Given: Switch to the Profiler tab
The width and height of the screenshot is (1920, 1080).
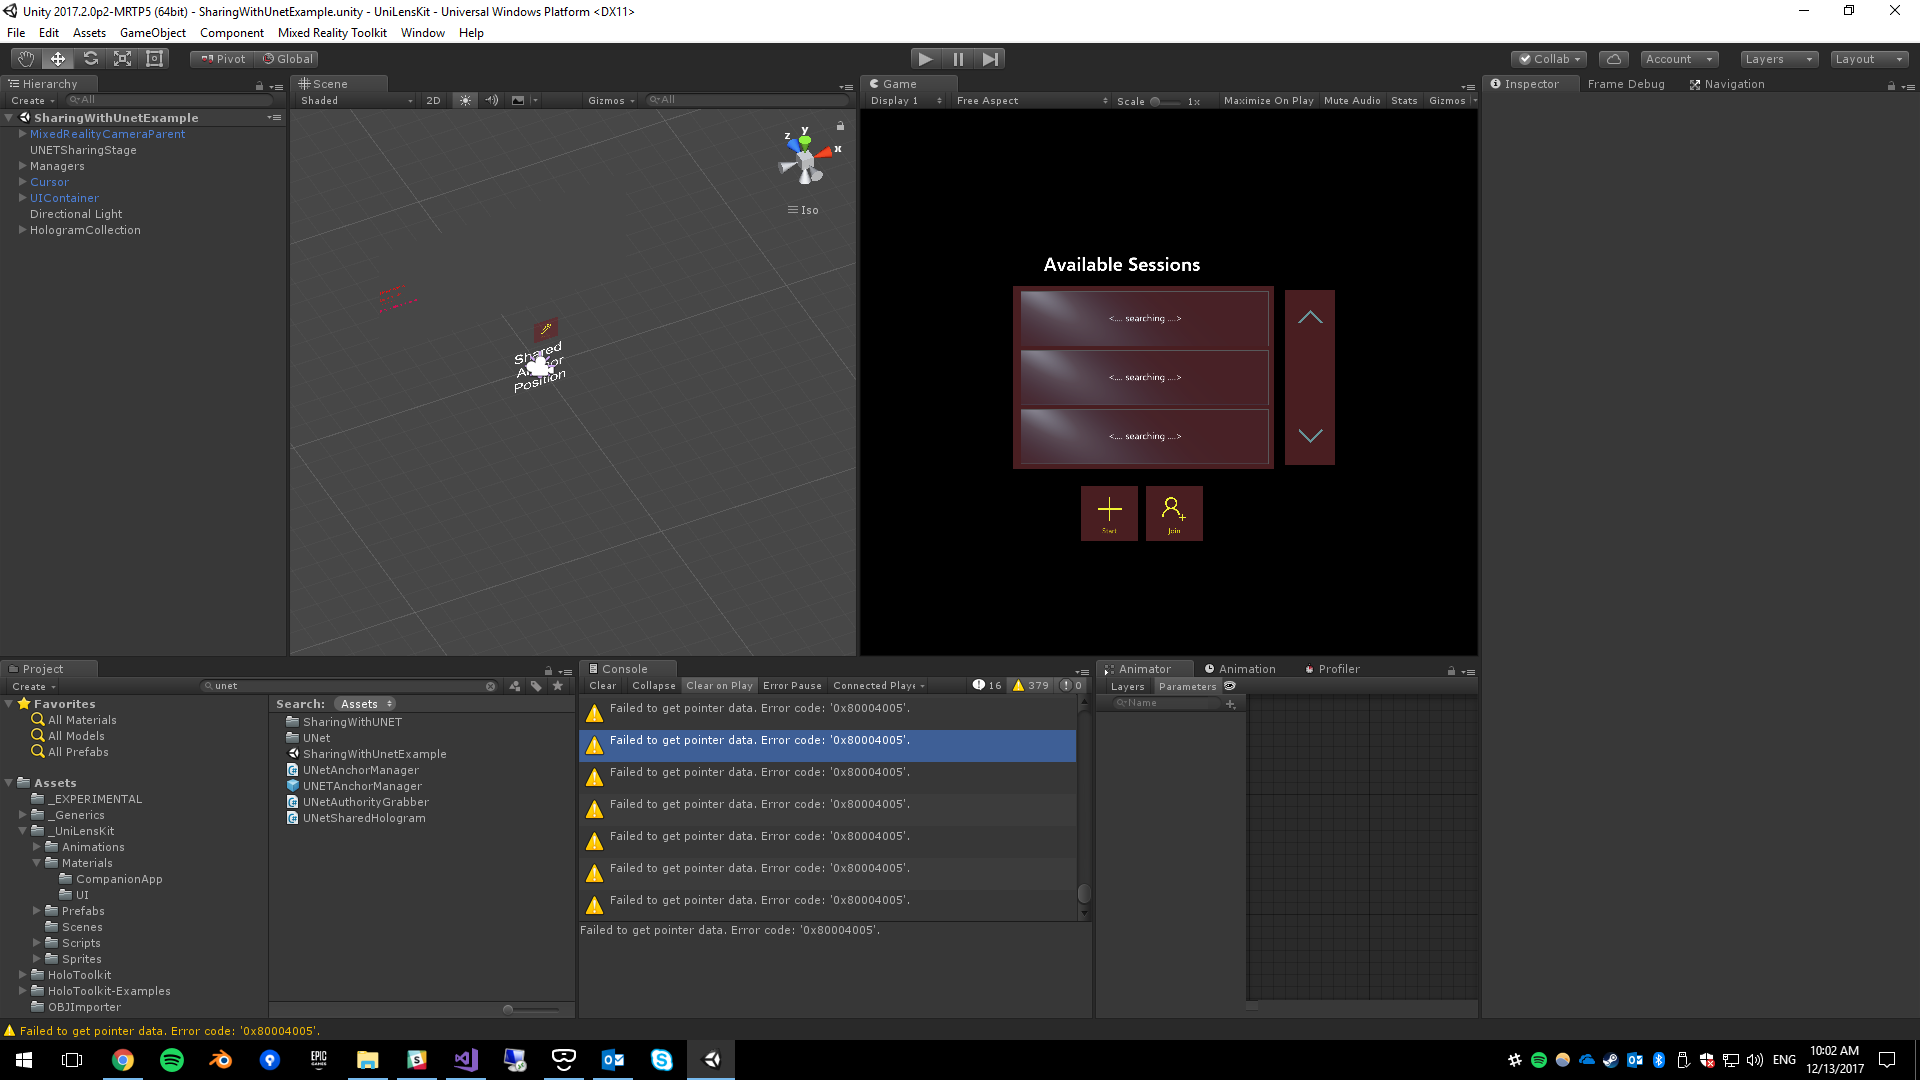Looking at the screenshot, I should tap(1337, 669).
